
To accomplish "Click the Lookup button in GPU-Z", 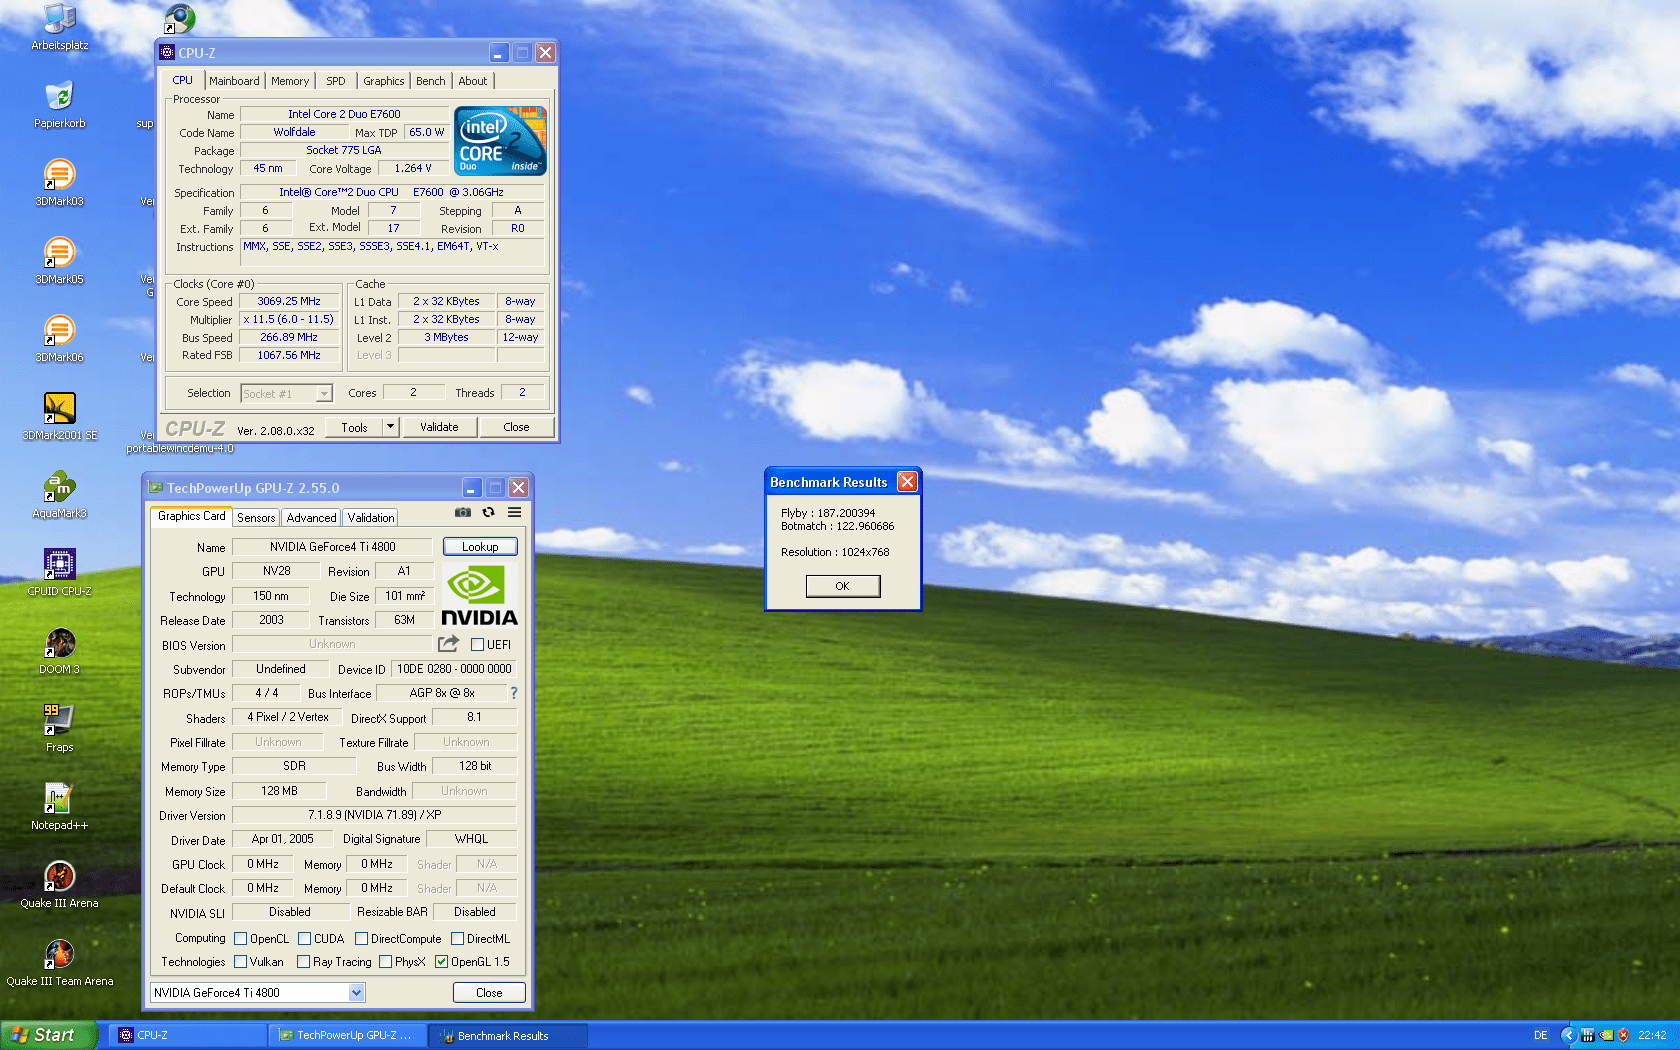I will [x=480, y=547].
